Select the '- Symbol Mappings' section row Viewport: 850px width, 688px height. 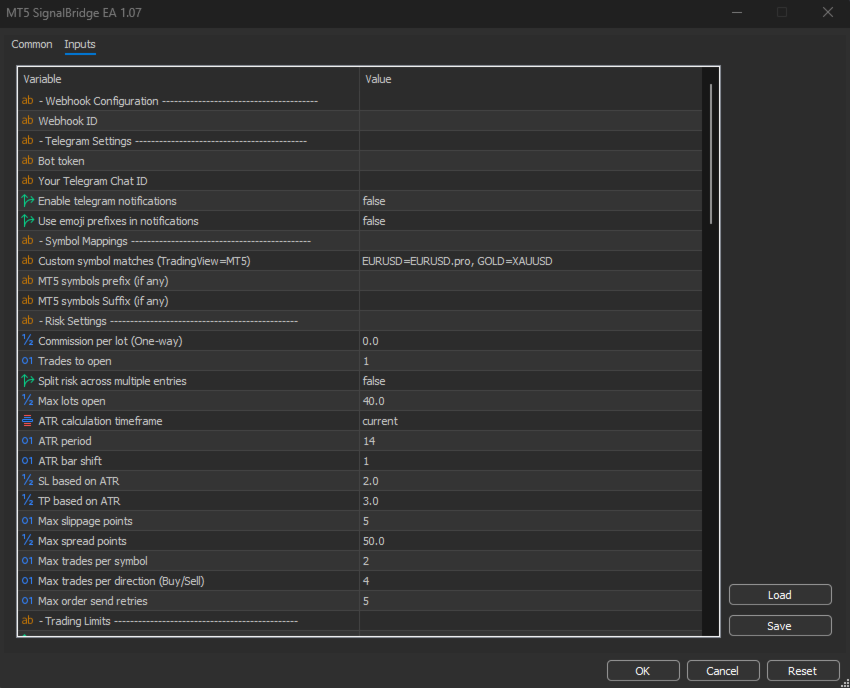[360, 241]
